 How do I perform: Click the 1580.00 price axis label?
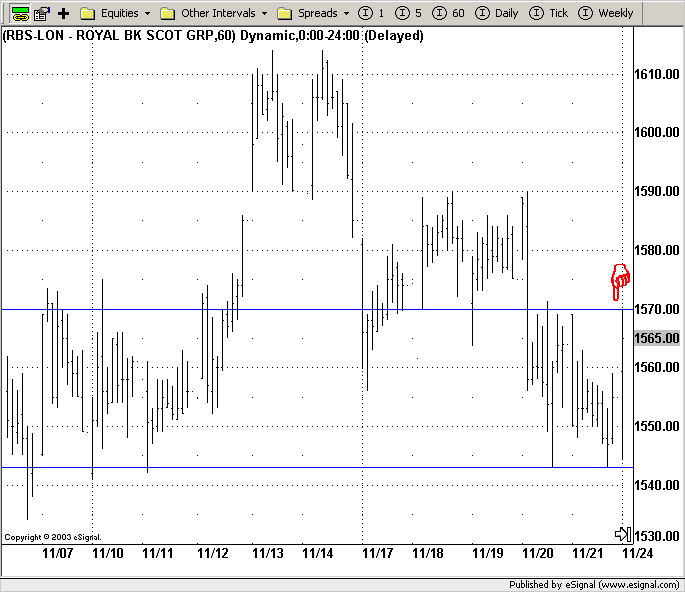click(657, 250)
